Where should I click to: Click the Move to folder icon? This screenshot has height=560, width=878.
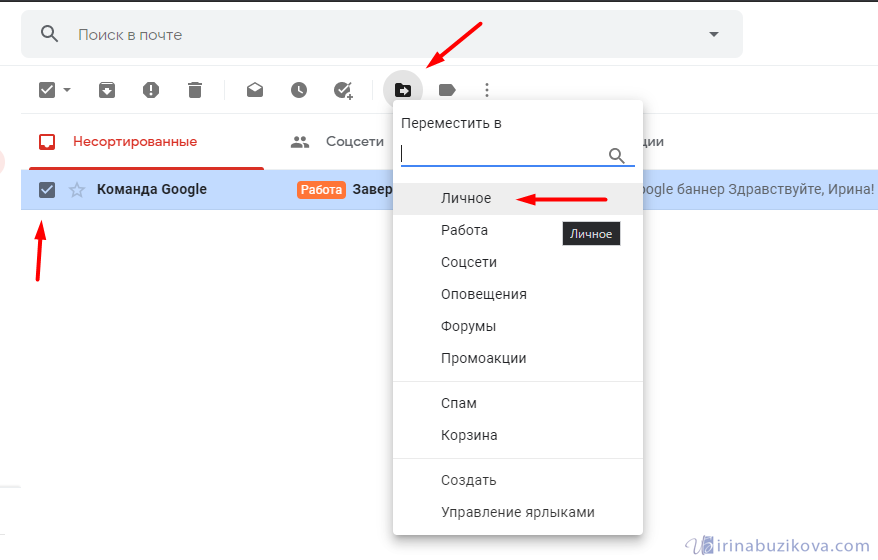403,90
